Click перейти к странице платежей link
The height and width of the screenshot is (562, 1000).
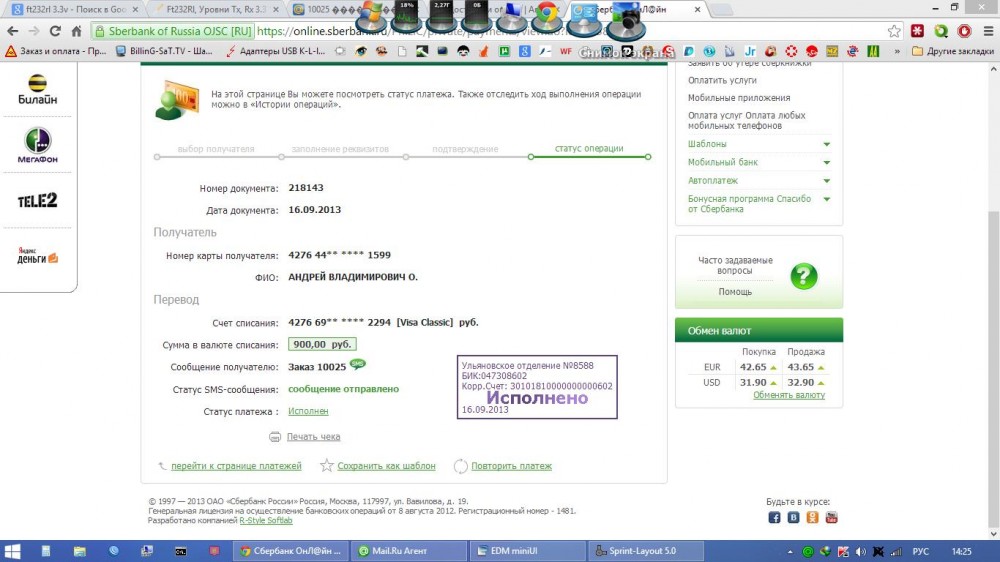click(236, 466)
